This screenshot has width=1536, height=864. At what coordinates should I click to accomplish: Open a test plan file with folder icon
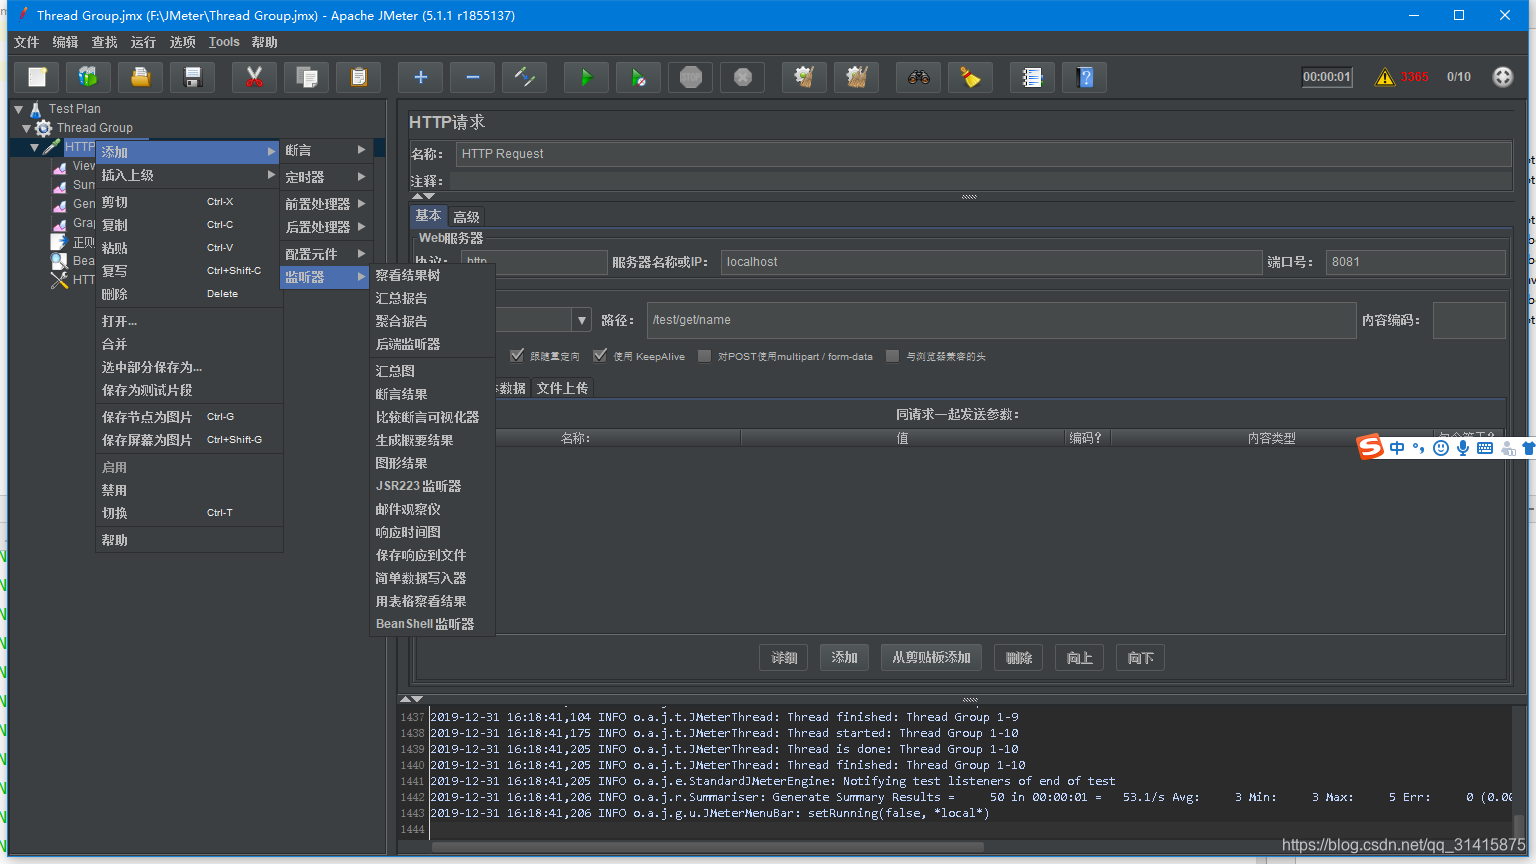pyautogui.click(x=141, y=77)
